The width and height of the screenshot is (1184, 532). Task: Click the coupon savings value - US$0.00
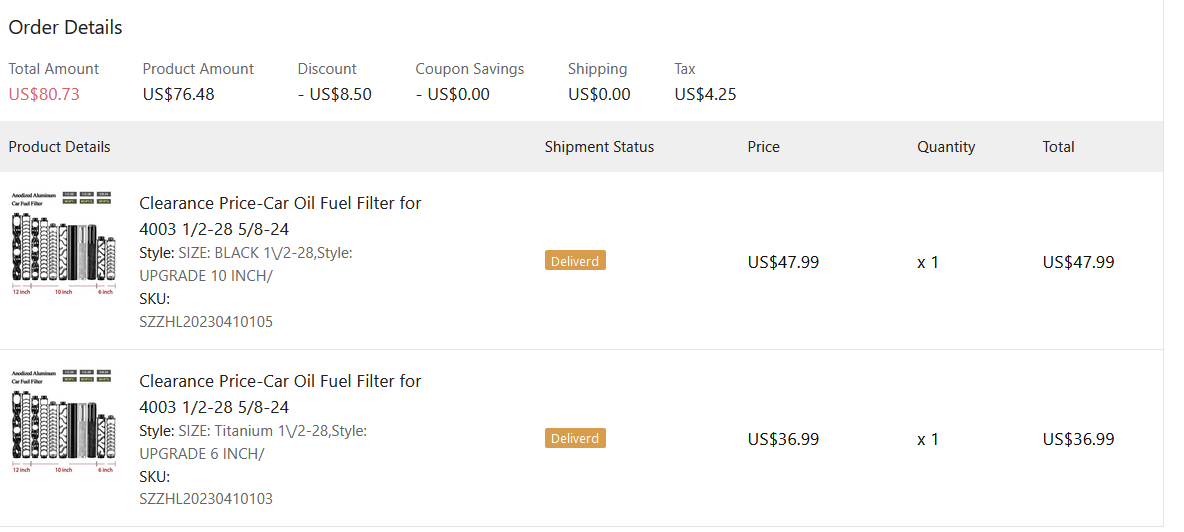[x=453, y=95]
